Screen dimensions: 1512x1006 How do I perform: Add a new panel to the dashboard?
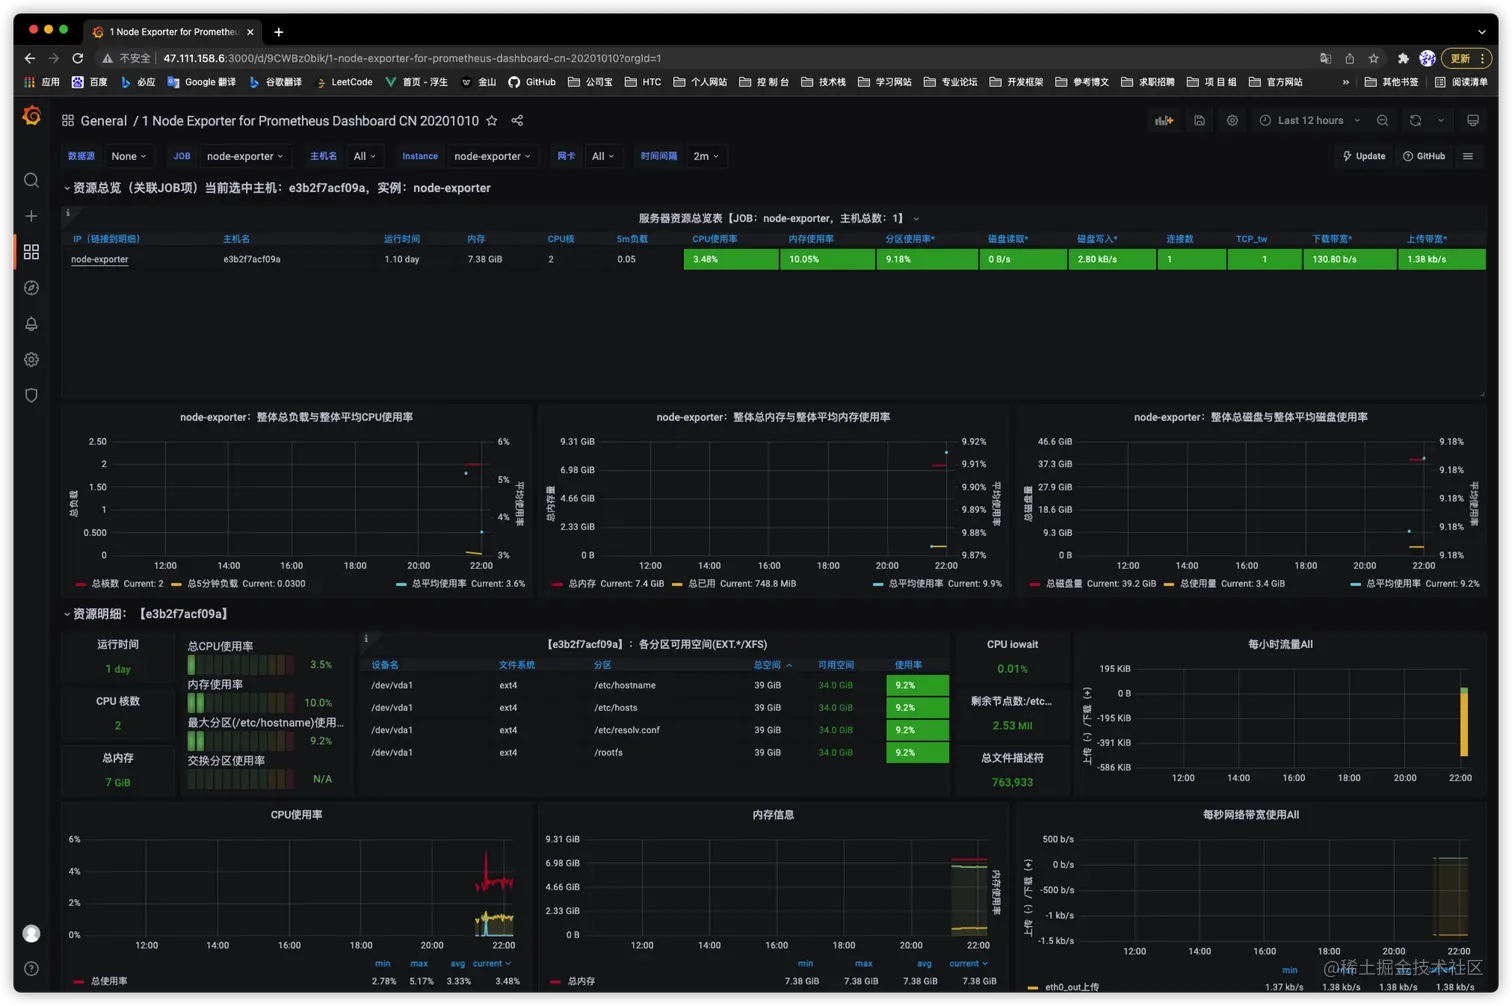point(1164,121)
